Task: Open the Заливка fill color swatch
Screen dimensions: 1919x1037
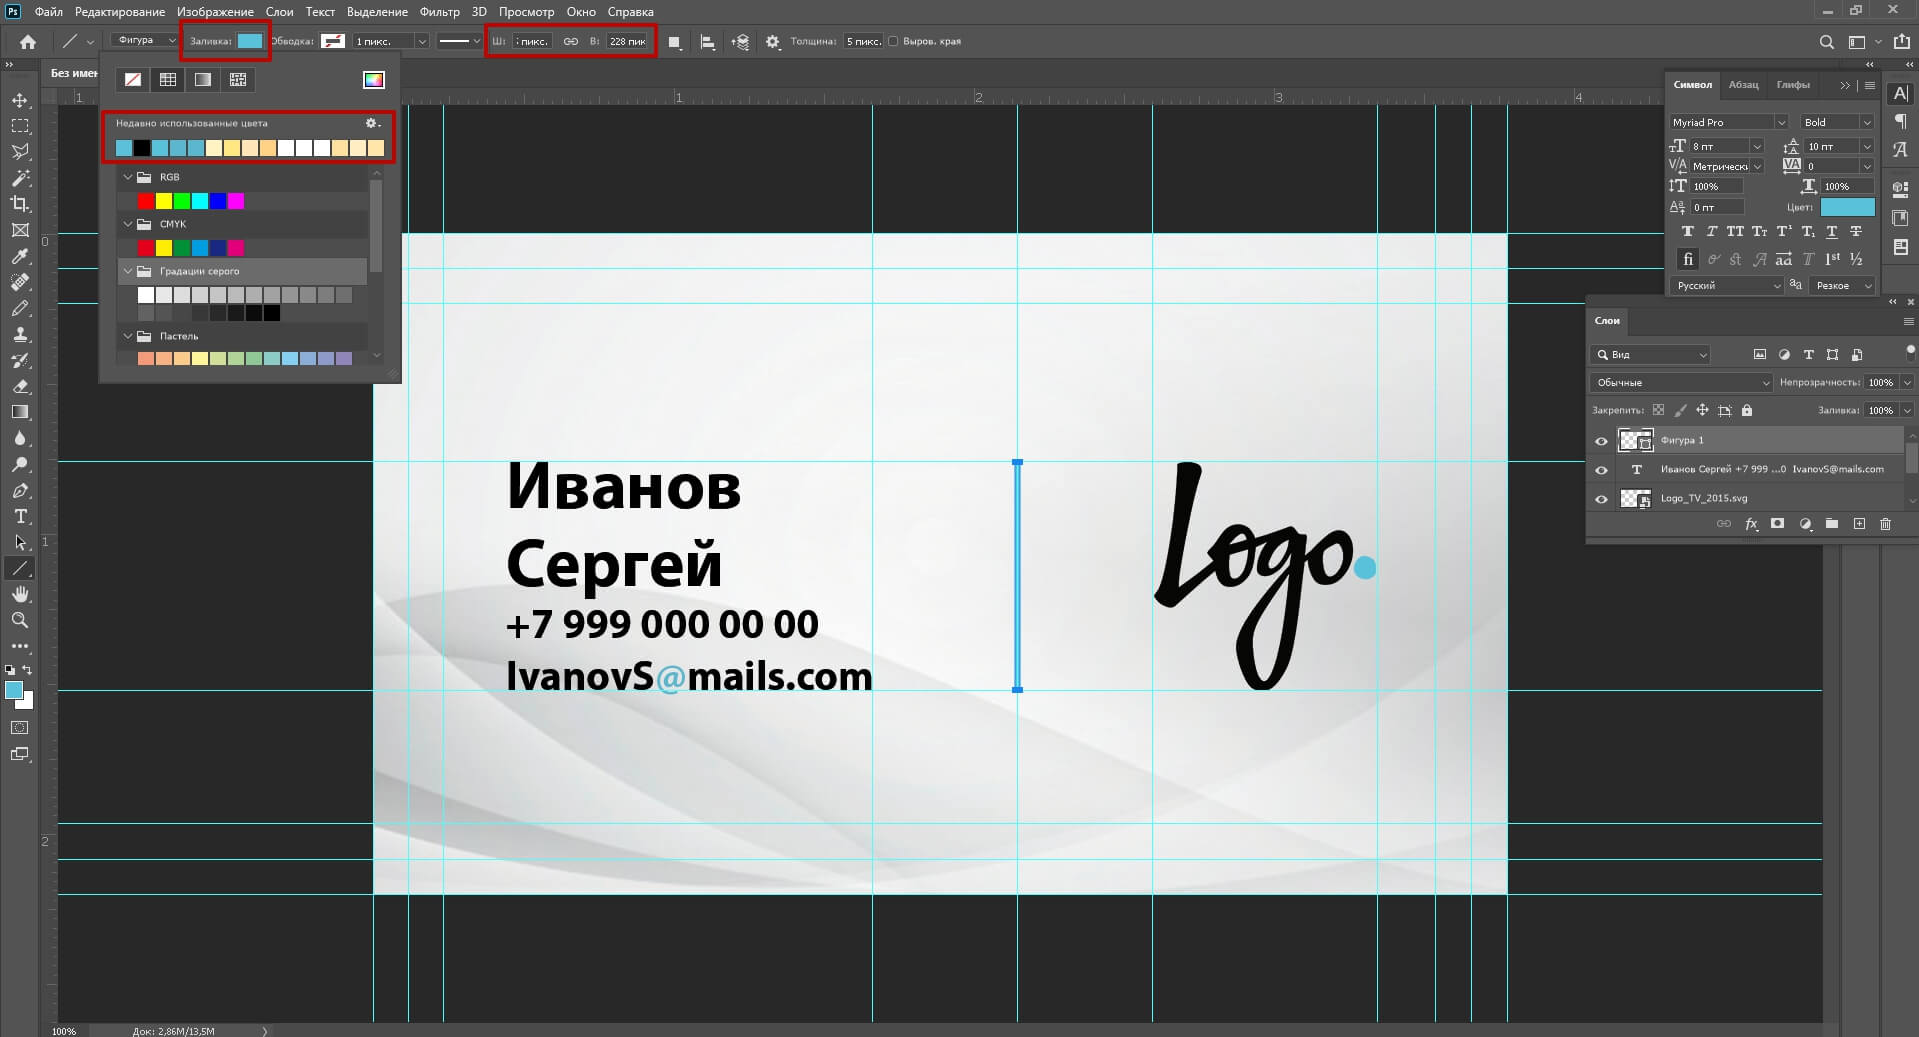Action: 250,41
